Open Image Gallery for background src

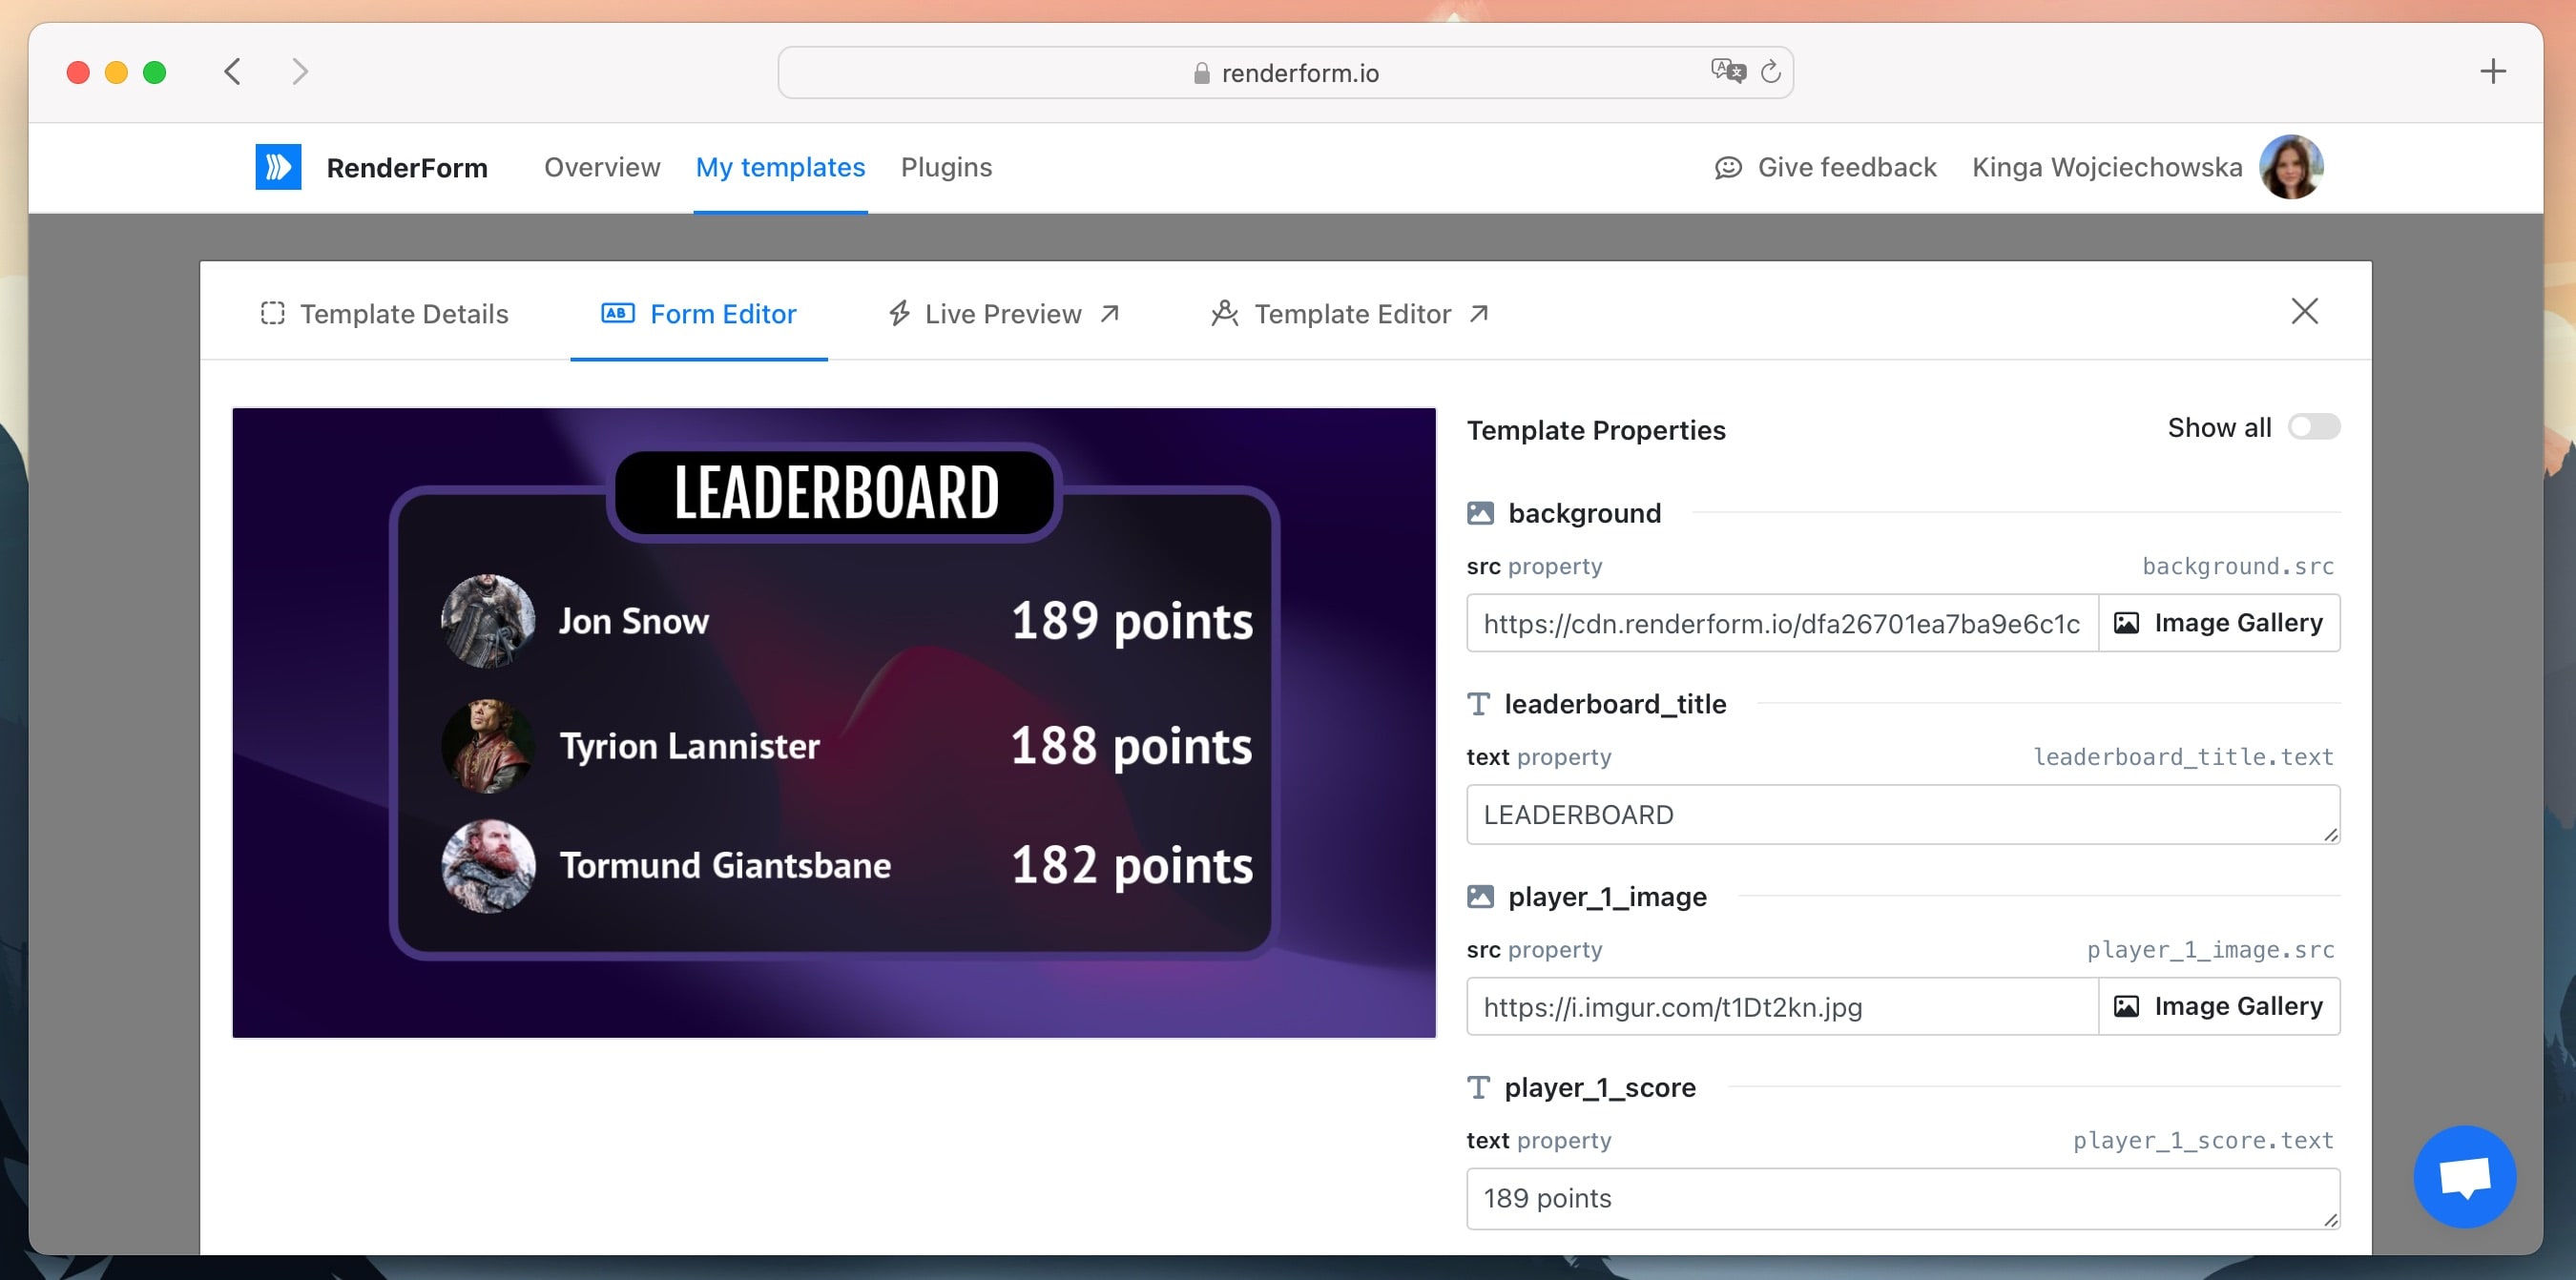[2219, 623]
